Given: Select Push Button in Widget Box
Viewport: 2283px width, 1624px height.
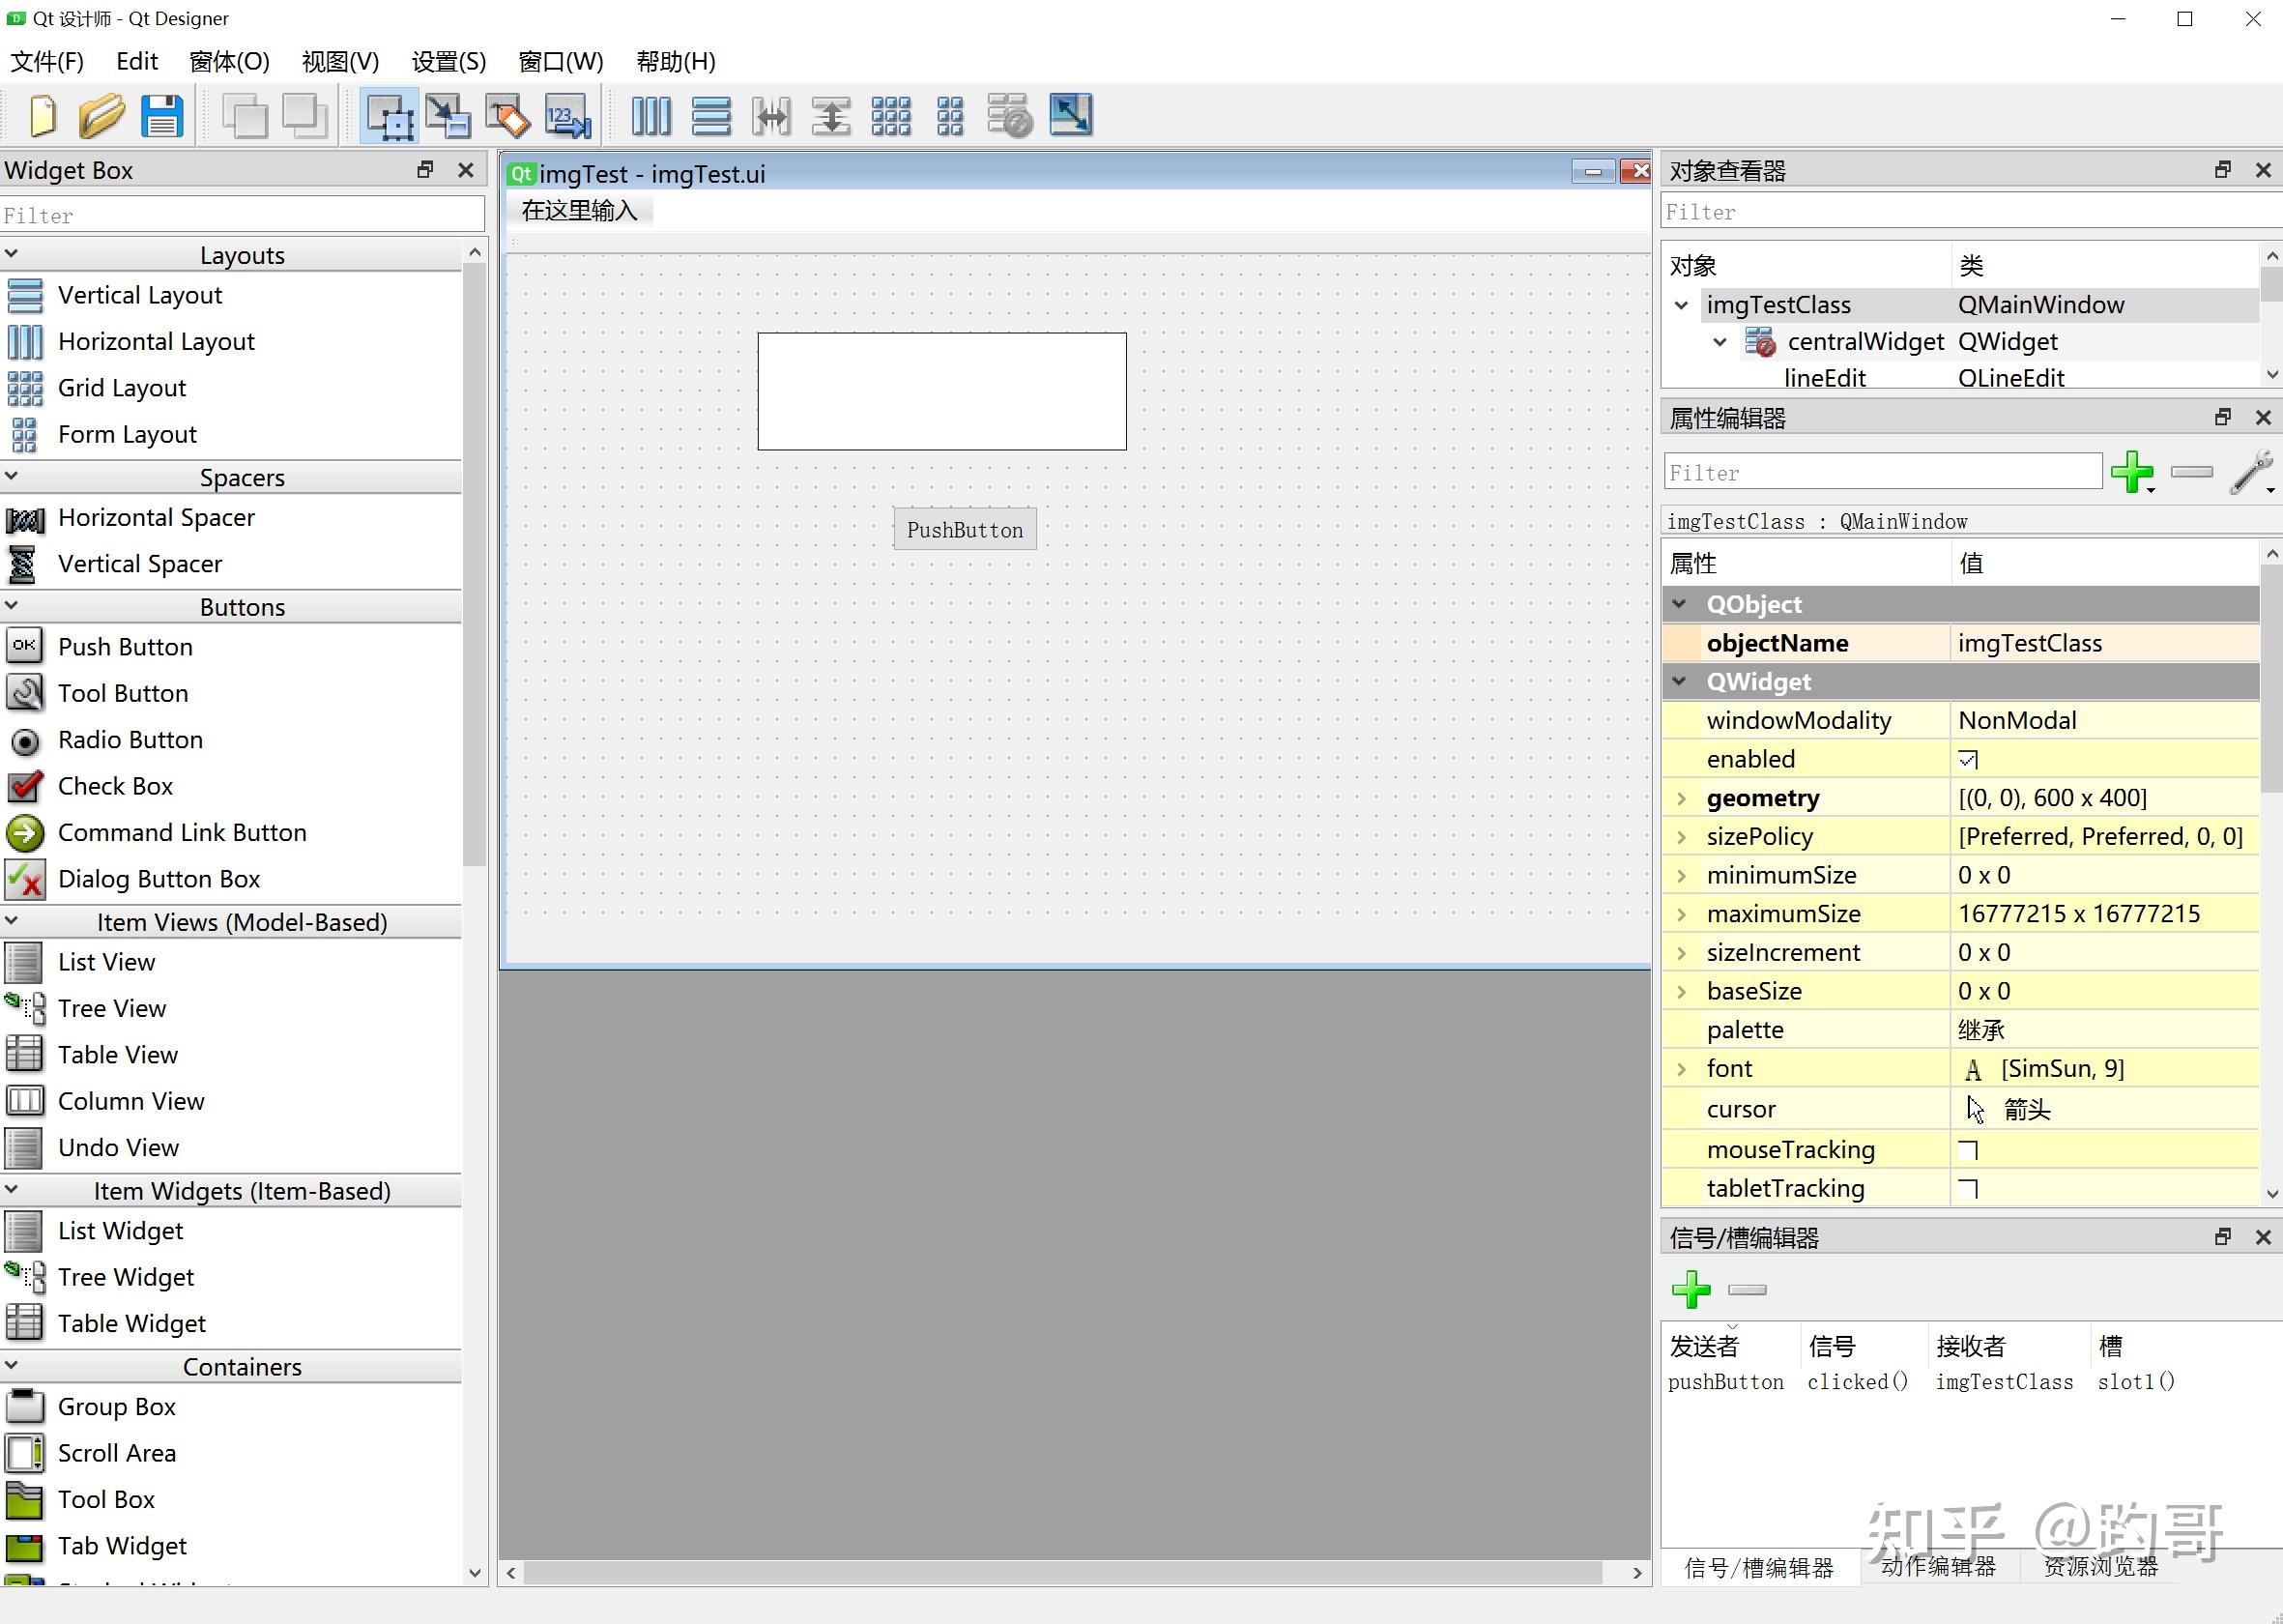Looking at the screenshot, I should [125, 647].
